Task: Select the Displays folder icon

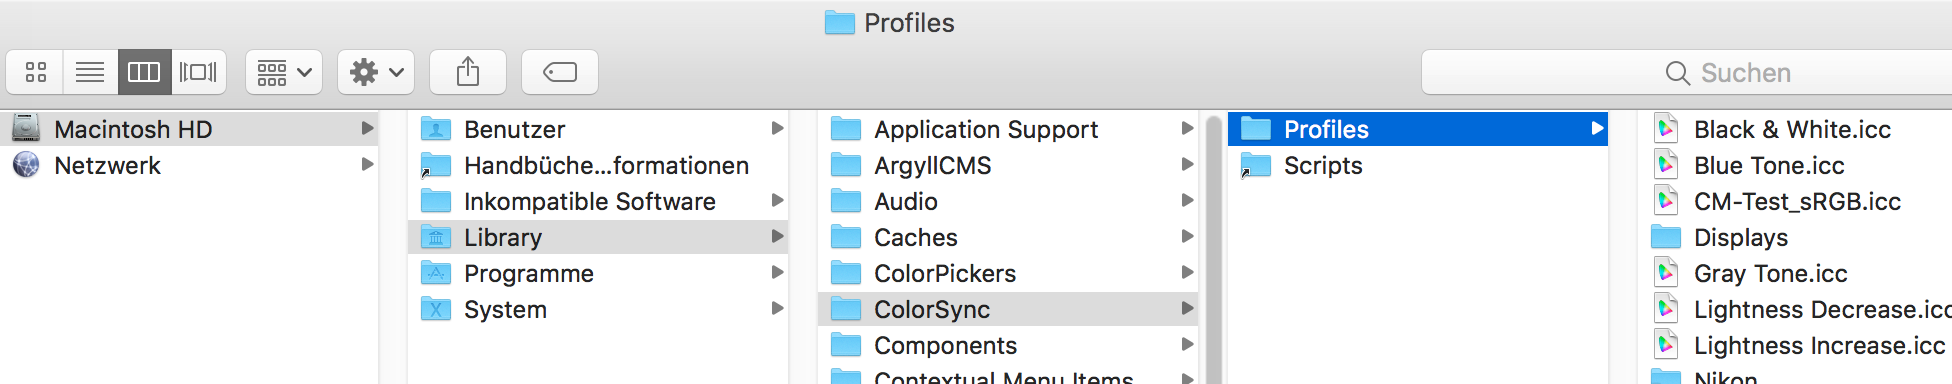Action: [1666, 236]
